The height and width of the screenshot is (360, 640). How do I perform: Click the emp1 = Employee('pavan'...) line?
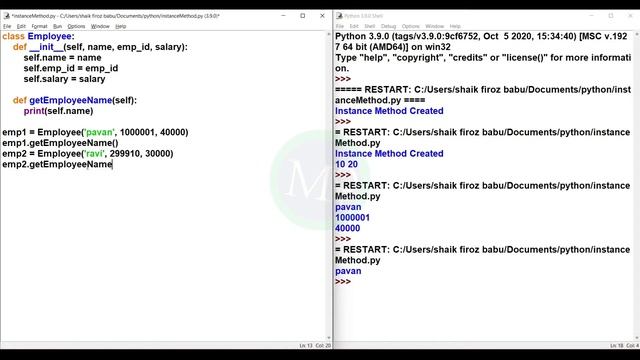95,132
